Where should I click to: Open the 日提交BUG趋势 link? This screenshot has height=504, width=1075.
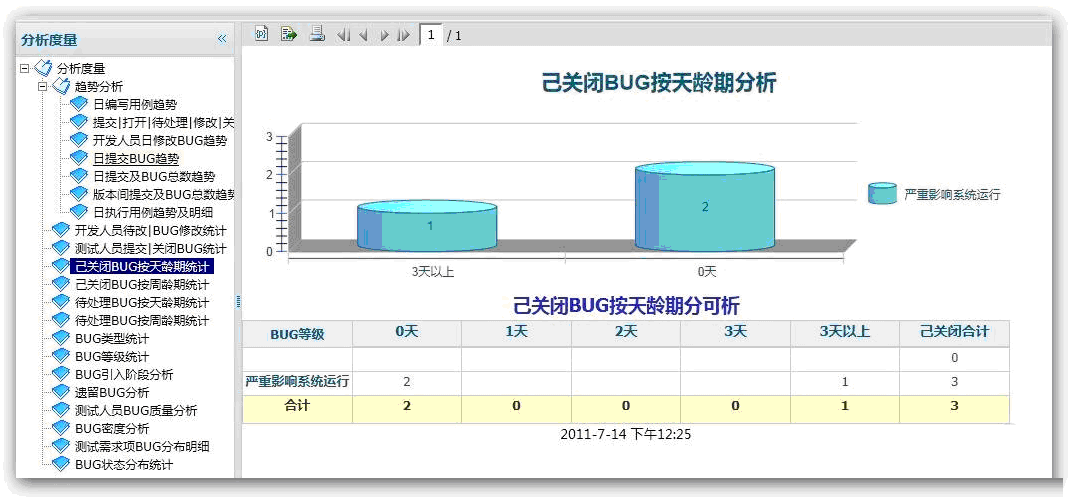pos(136,158)
